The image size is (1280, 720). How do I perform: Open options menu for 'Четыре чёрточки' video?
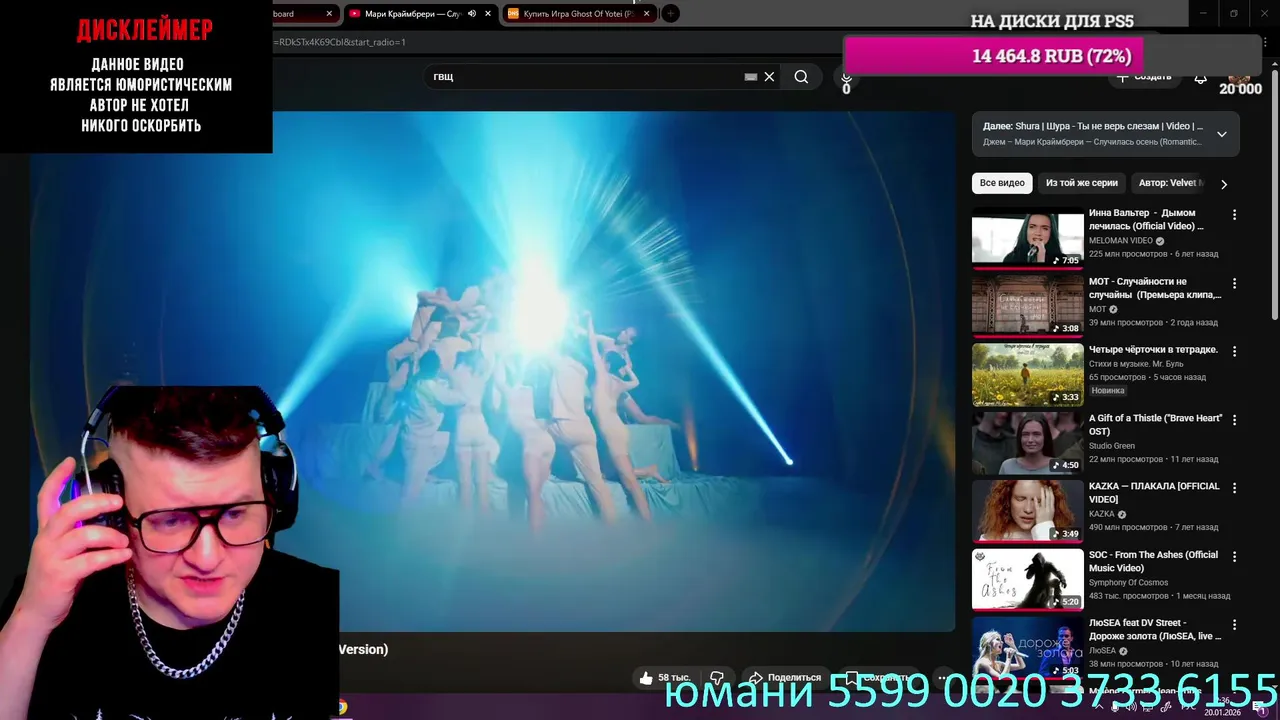(x=1234, y=351)
